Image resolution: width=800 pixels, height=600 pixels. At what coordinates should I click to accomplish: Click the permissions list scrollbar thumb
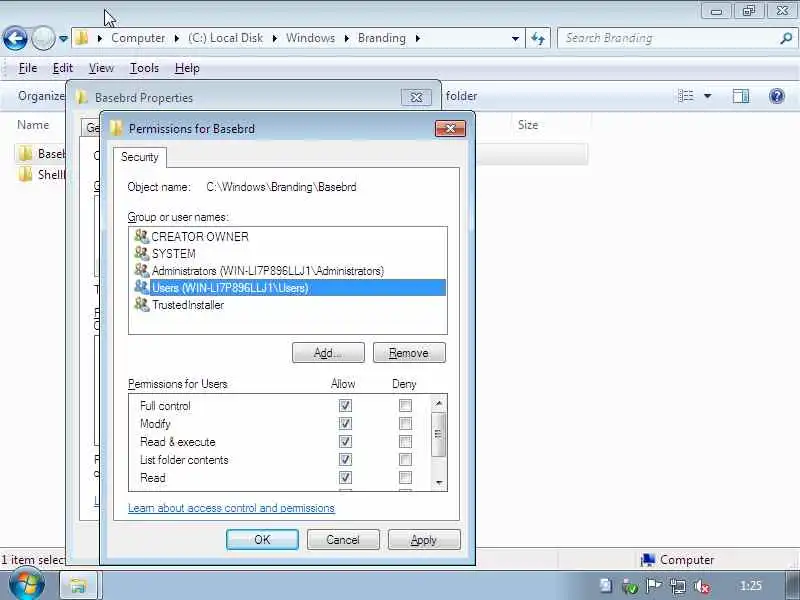[439, 434]
